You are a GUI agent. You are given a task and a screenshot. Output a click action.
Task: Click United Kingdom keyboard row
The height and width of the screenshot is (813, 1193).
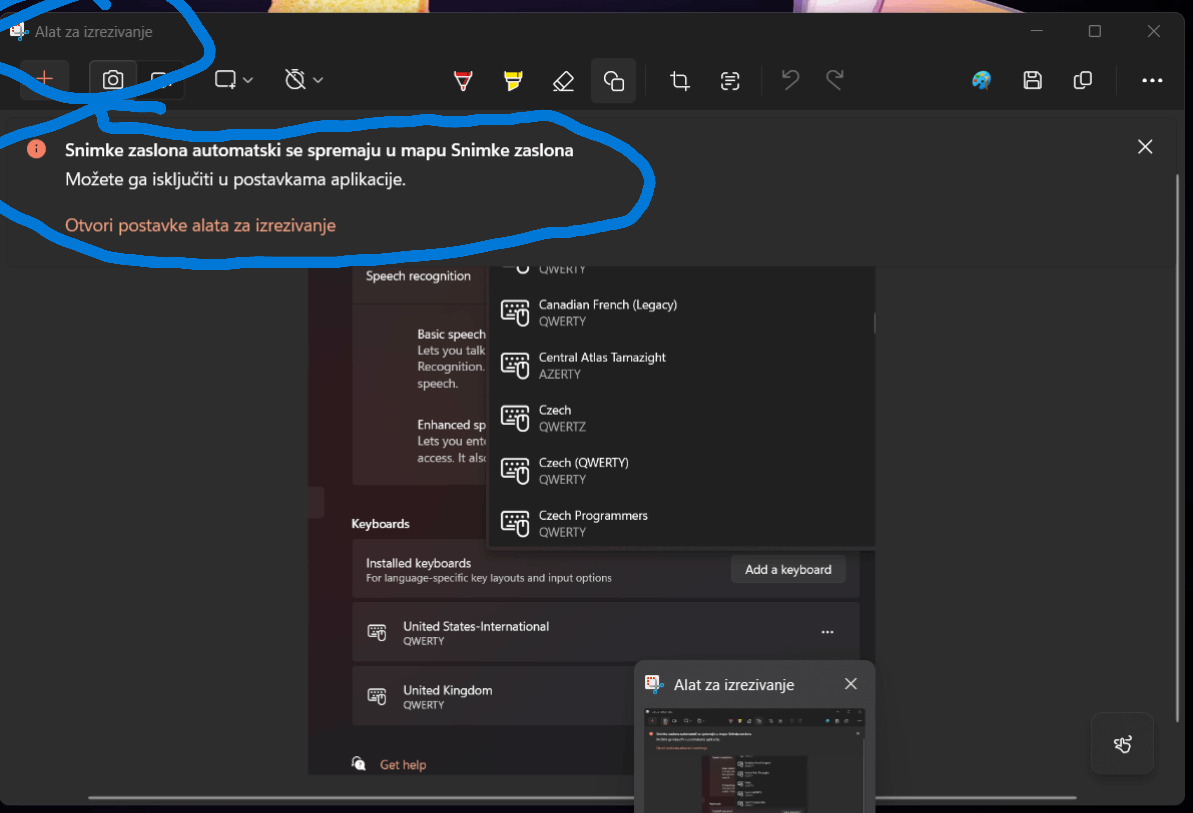coord(493,696)
